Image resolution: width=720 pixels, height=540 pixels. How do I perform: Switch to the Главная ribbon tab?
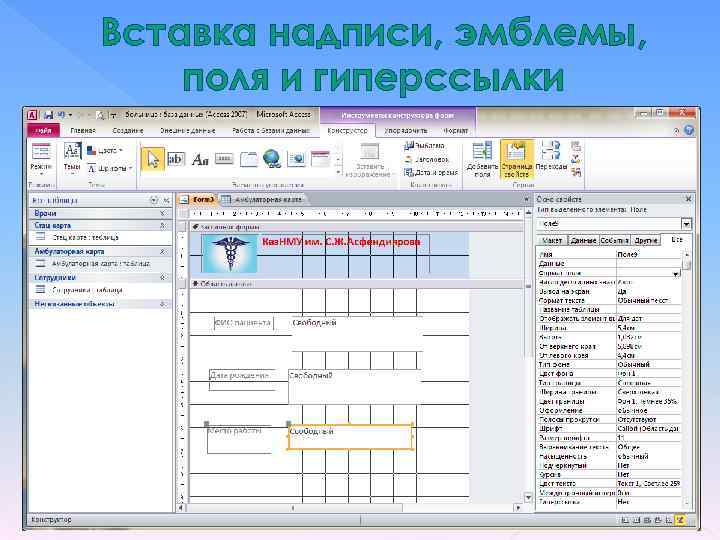[83, 130]
